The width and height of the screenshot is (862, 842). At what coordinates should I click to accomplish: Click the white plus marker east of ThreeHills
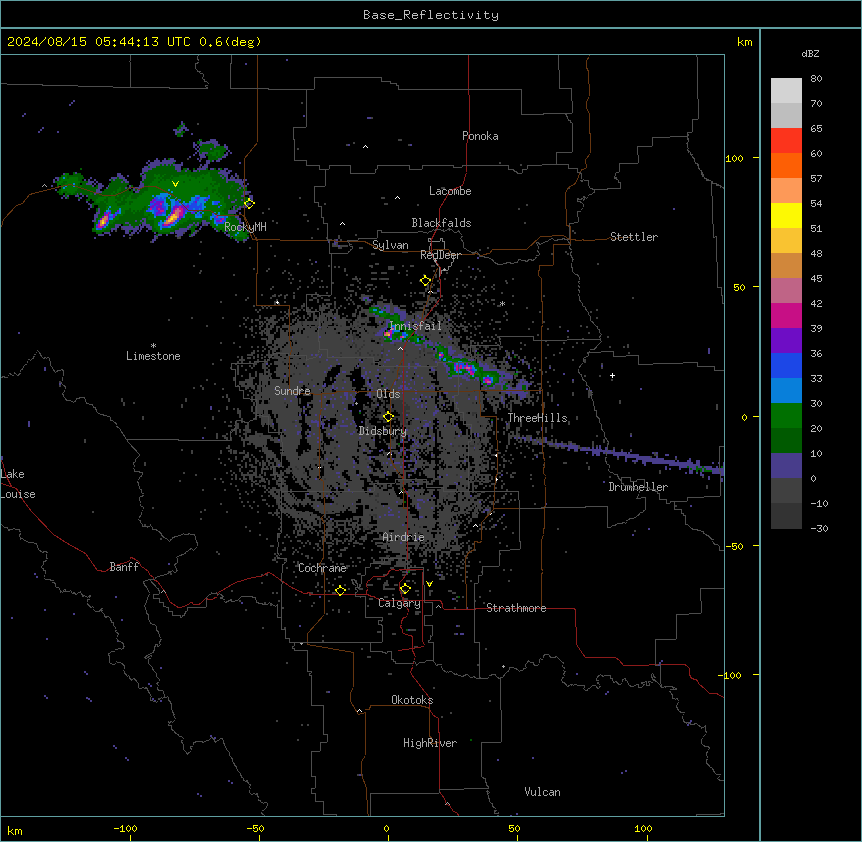(x=612, y=376)
